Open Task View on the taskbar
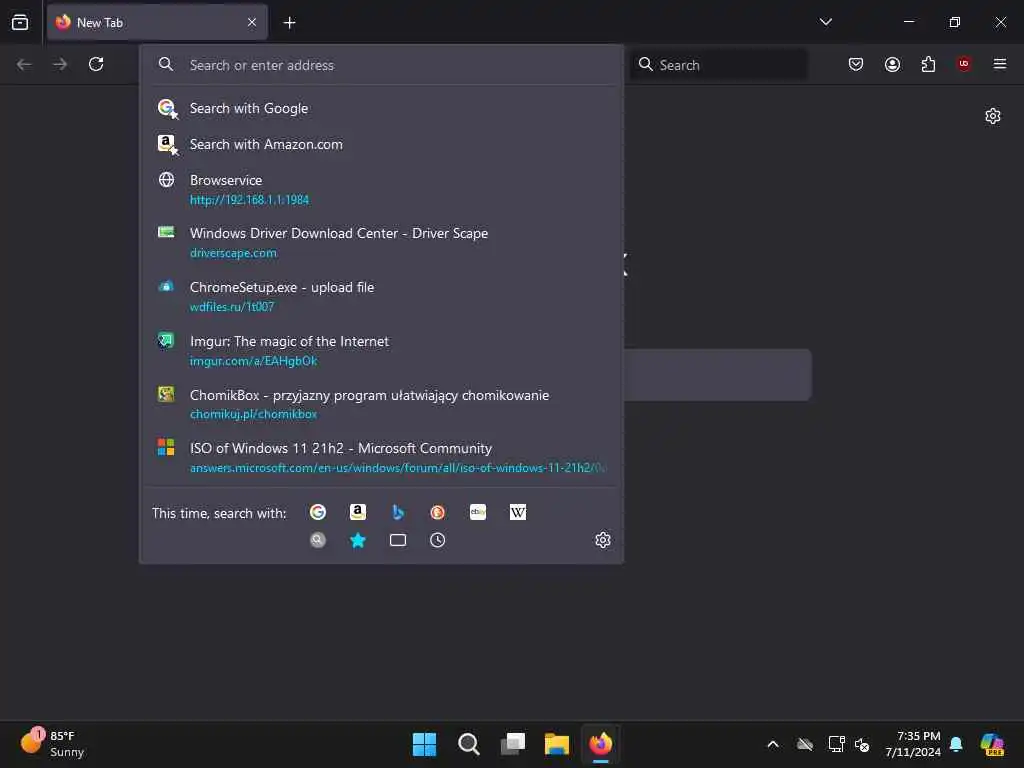This screenshot has height=768, width=1024. pos(513,744)
